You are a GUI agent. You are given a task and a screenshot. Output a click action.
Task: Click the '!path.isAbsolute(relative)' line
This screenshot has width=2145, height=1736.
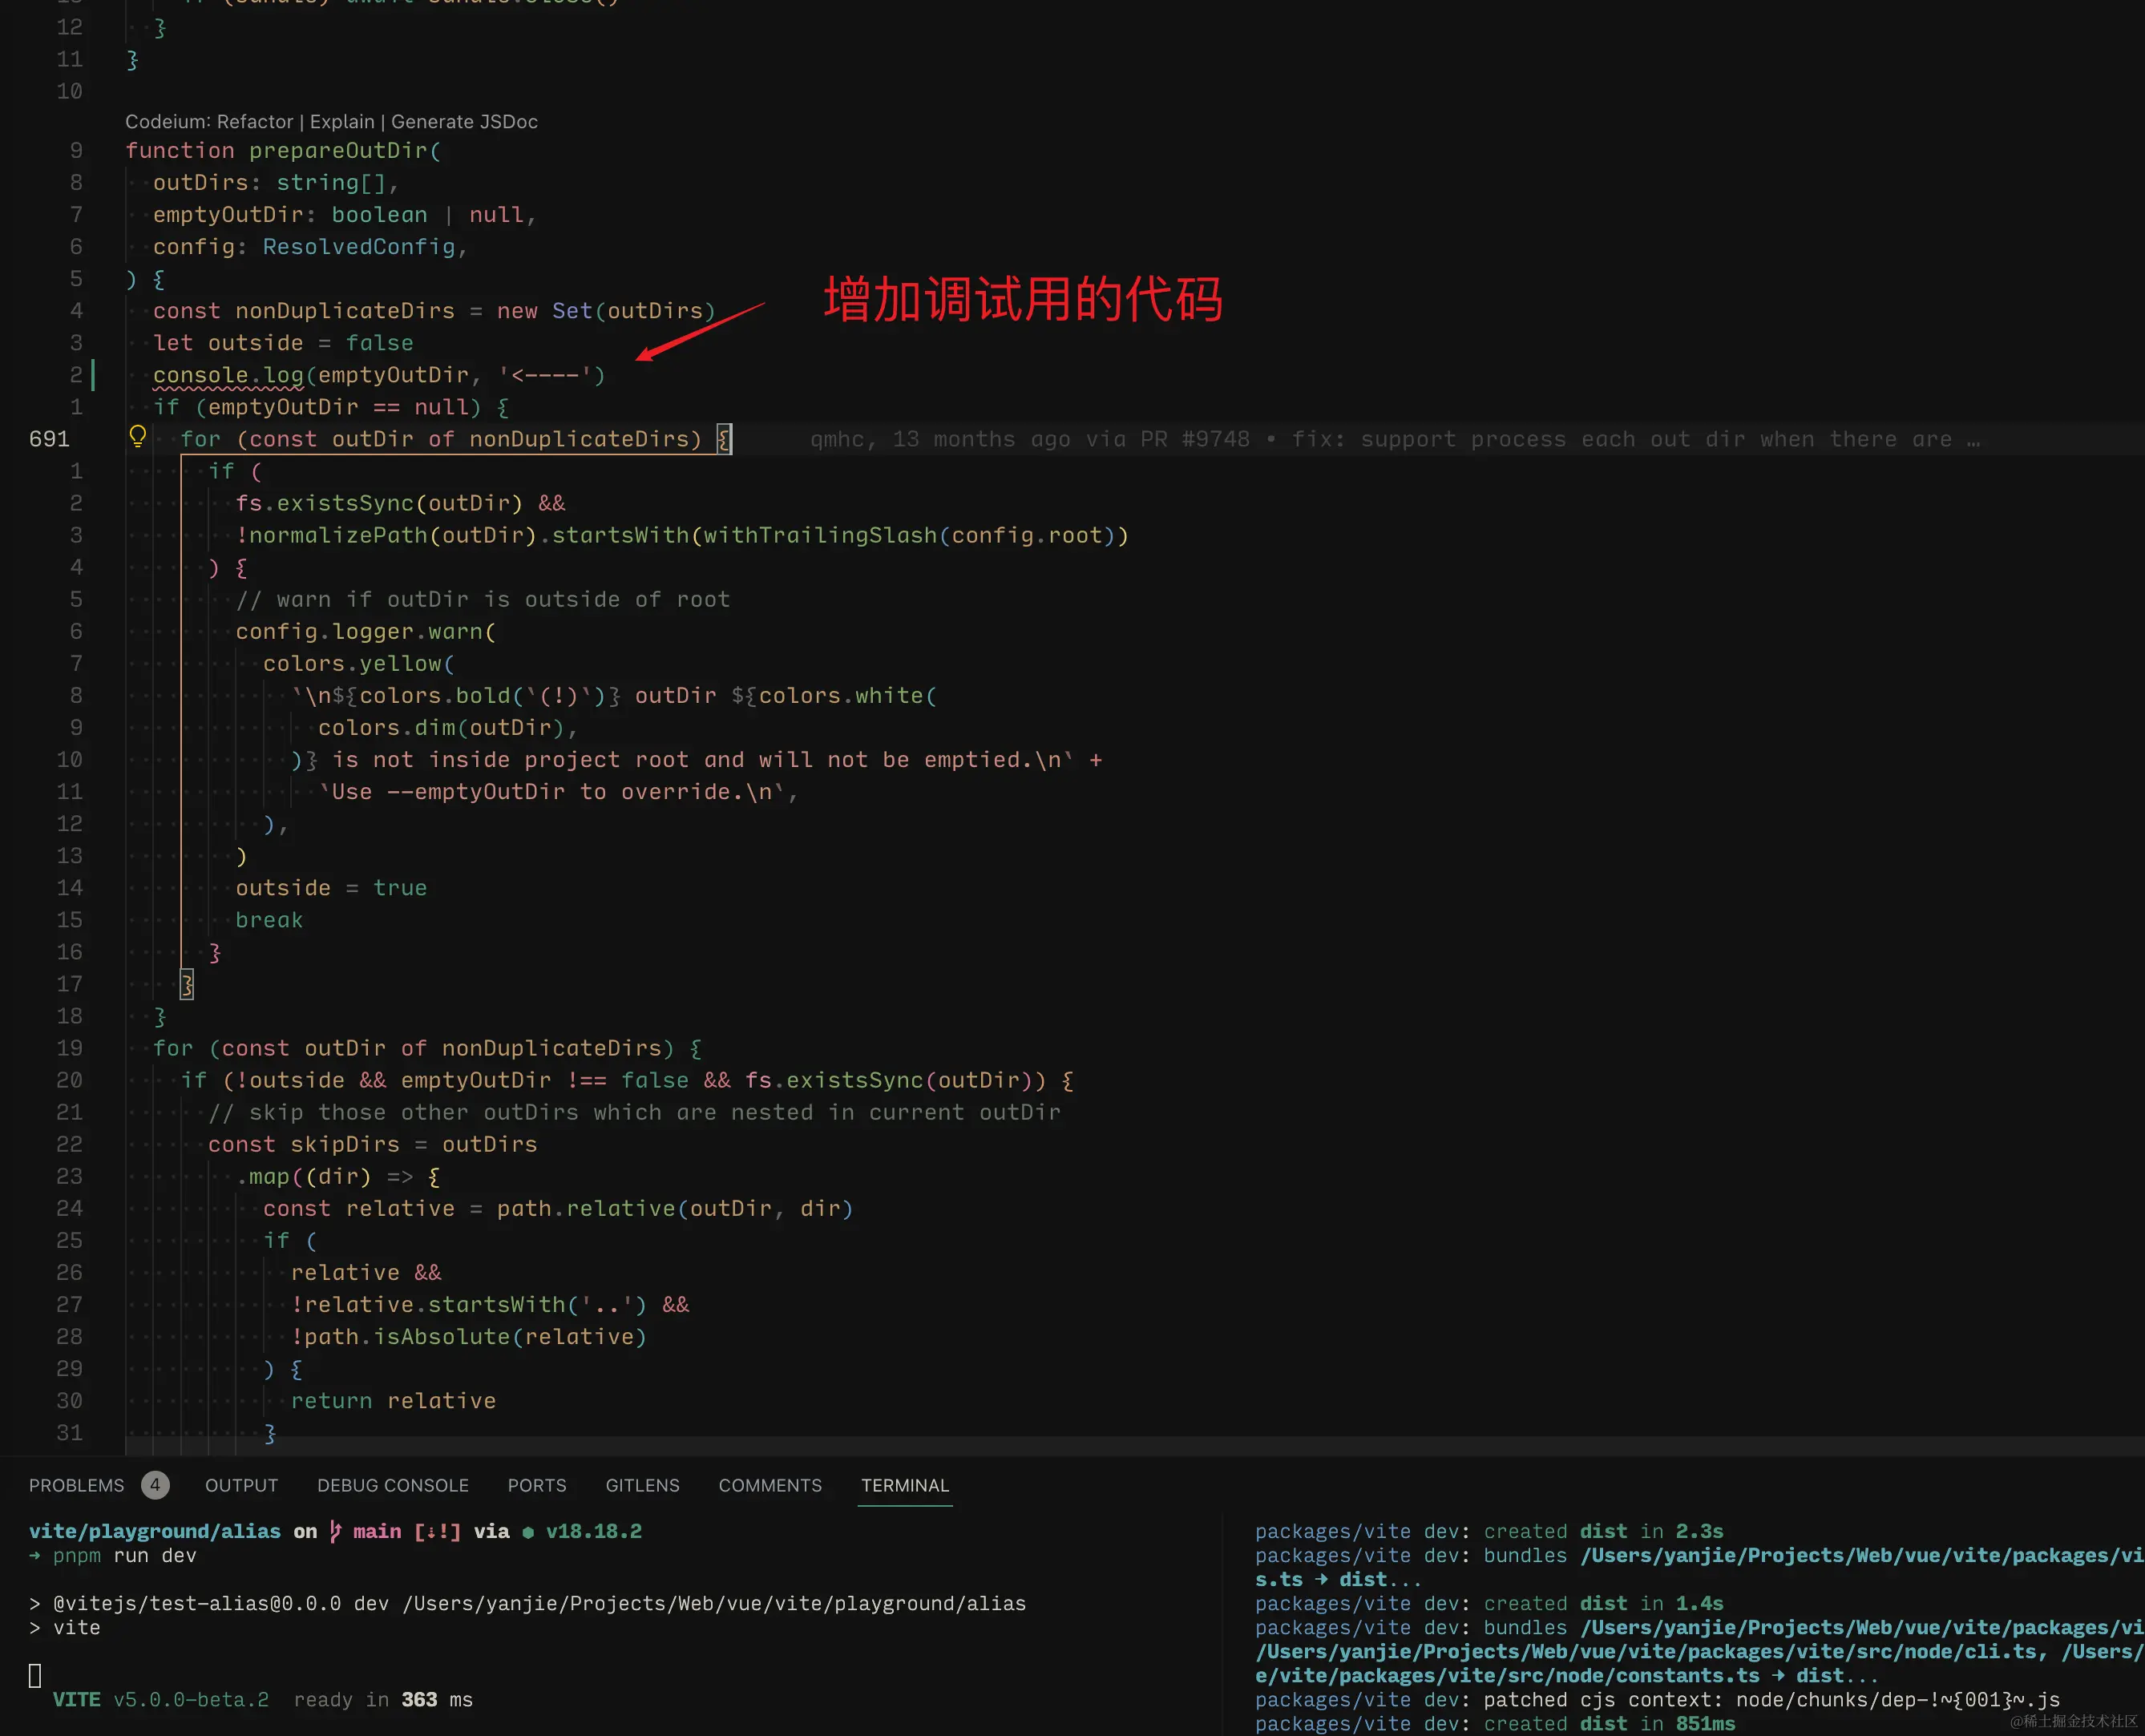(x=469, y=1336)
